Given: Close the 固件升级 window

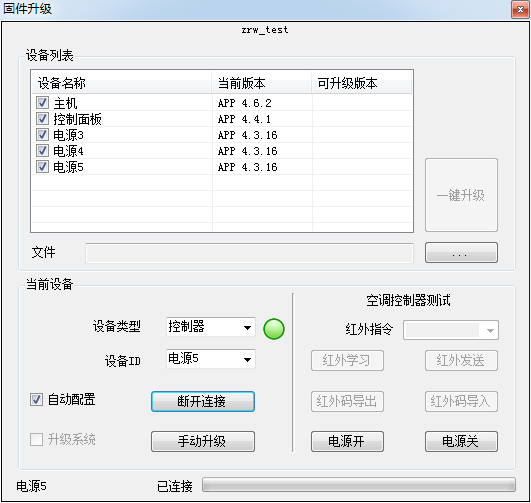Looking at the screenshot, I should [x=520, y=10].
